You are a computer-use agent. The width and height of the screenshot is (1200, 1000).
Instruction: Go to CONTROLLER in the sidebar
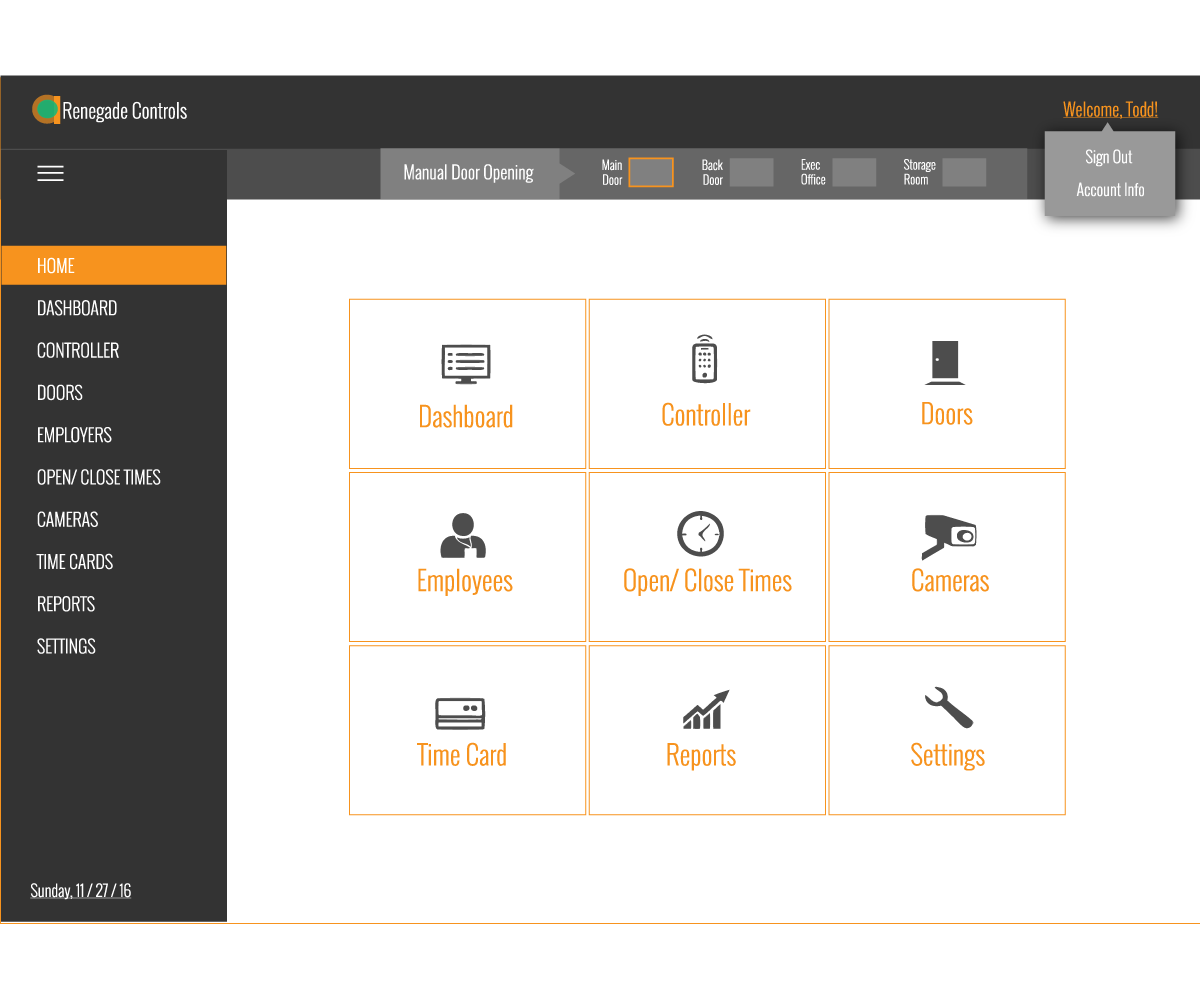[78, 351]
